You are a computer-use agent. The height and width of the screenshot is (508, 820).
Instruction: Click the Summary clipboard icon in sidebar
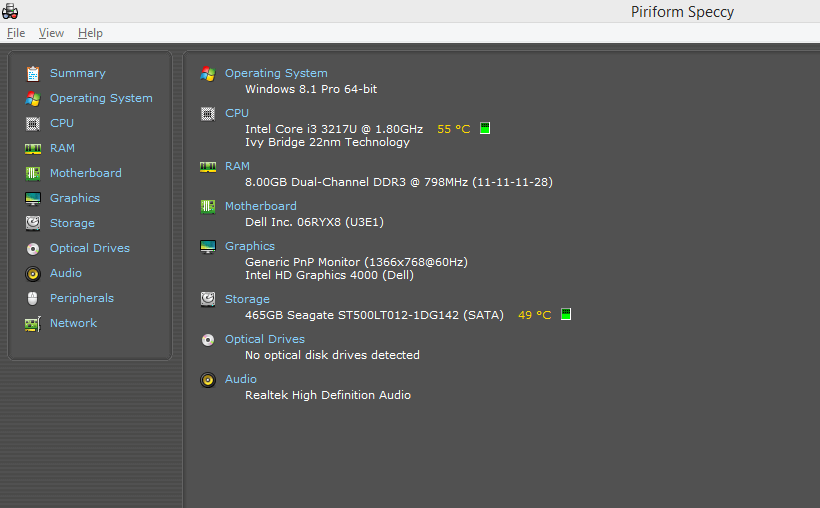(33, 74)
